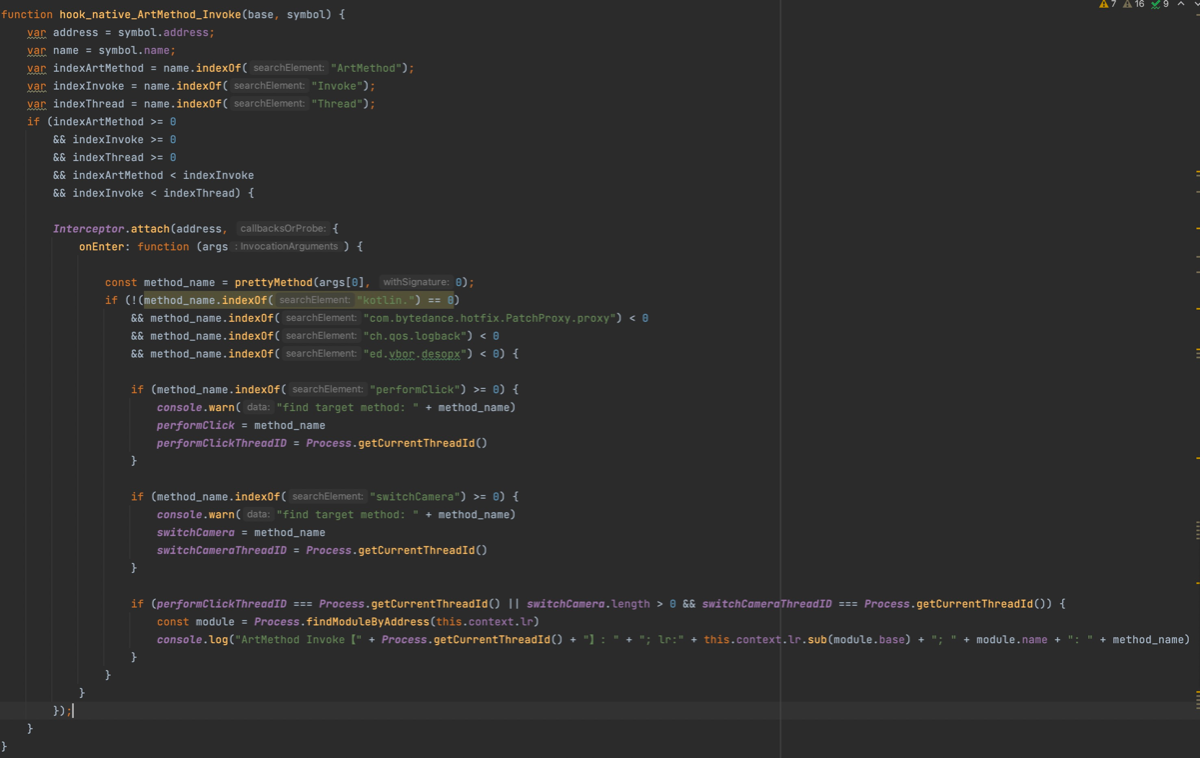The width and height of the screenshot is (1200, 758).
Task: Click the callbacksOrProbe: parameter hint
Action: click(283, 229)
